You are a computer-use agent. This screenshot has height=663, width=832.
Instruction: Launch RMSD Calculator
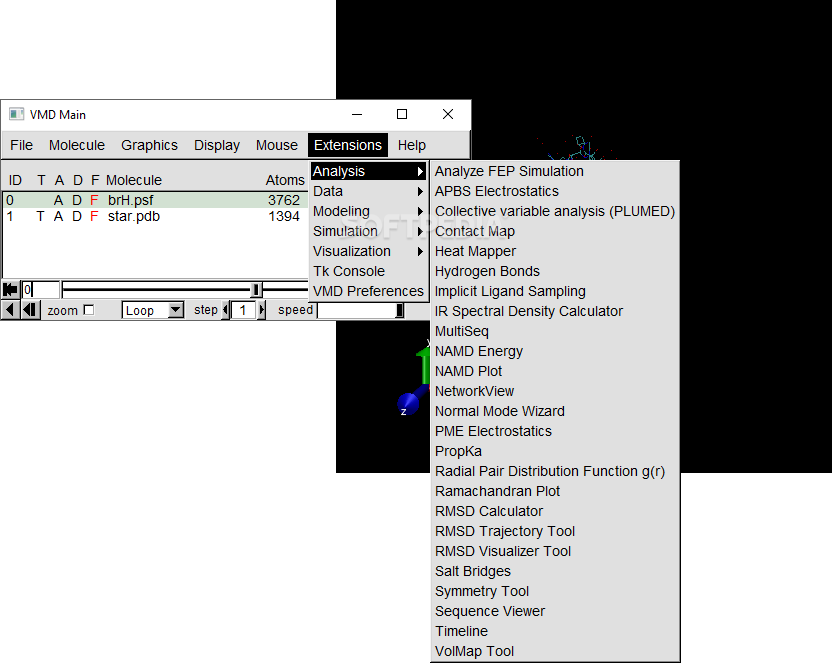pos(554,511)
